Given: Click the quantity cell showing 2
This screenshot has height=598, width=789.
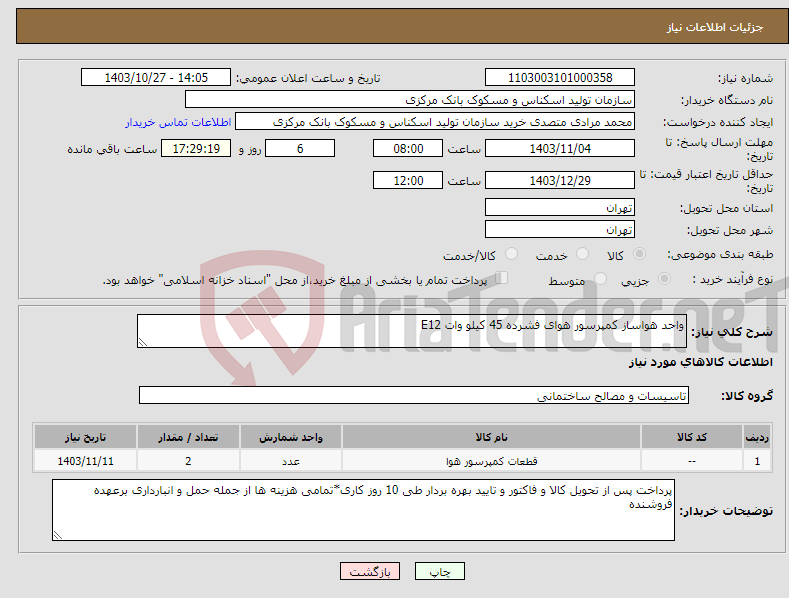Looking at the screenshot, I should tap(188, 461).
